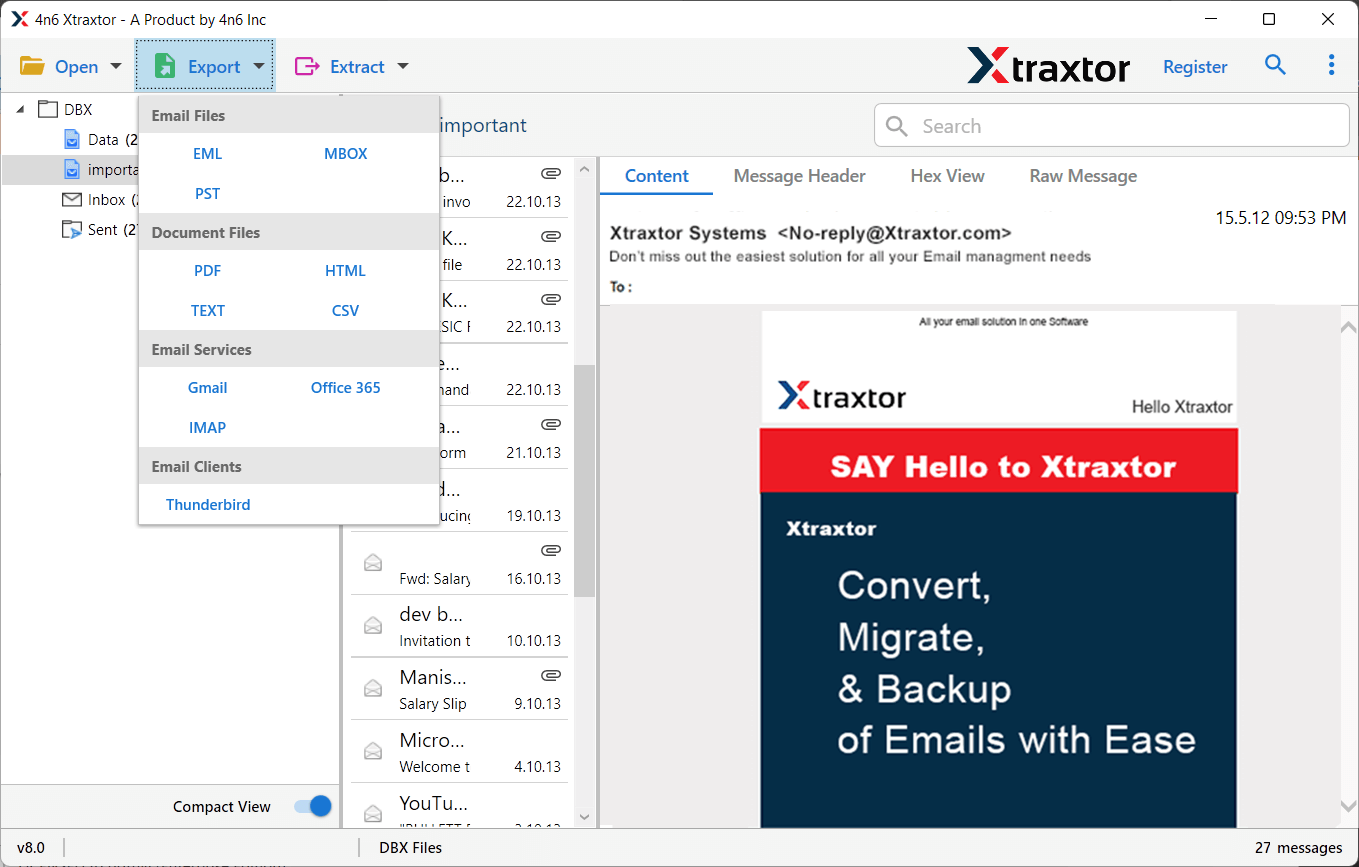Click DBX Files in the status bar
The image size is (1359, 867).
(411, 848)
